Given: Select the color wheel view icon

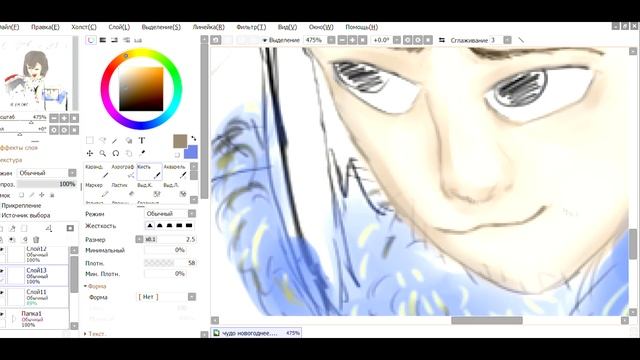Looking at the screenshot, I should [x=91, y=40].
